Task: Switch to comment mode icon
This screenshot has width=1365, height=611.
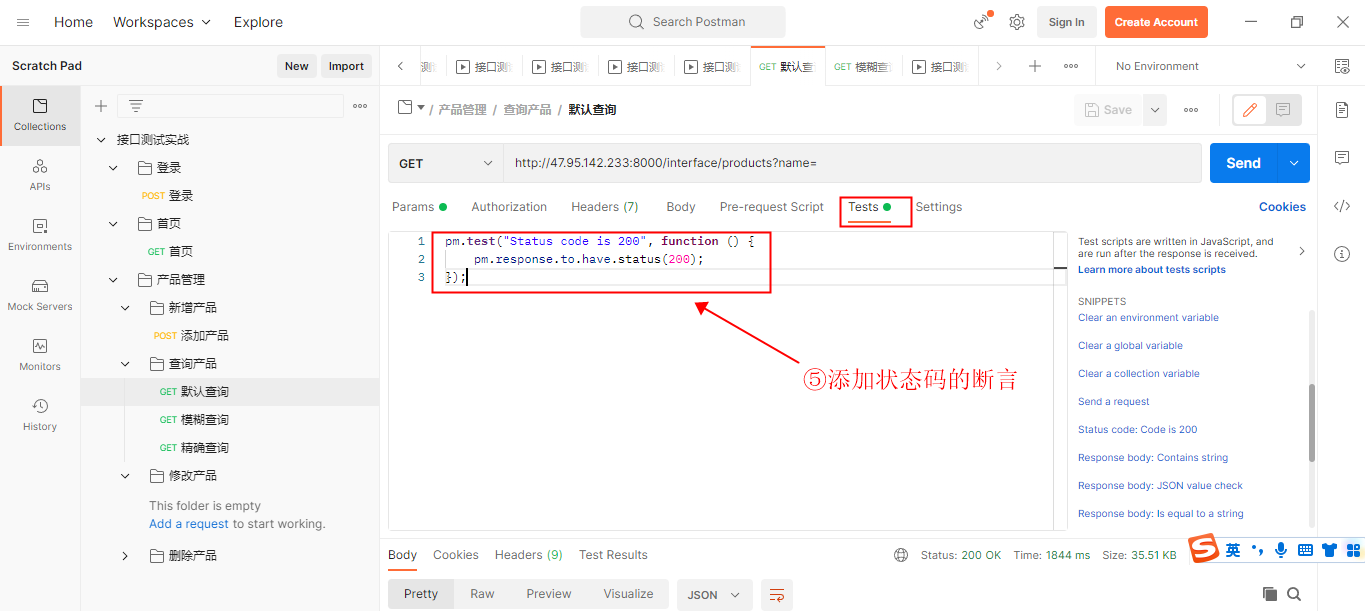Action: (x=1283, y=110)
